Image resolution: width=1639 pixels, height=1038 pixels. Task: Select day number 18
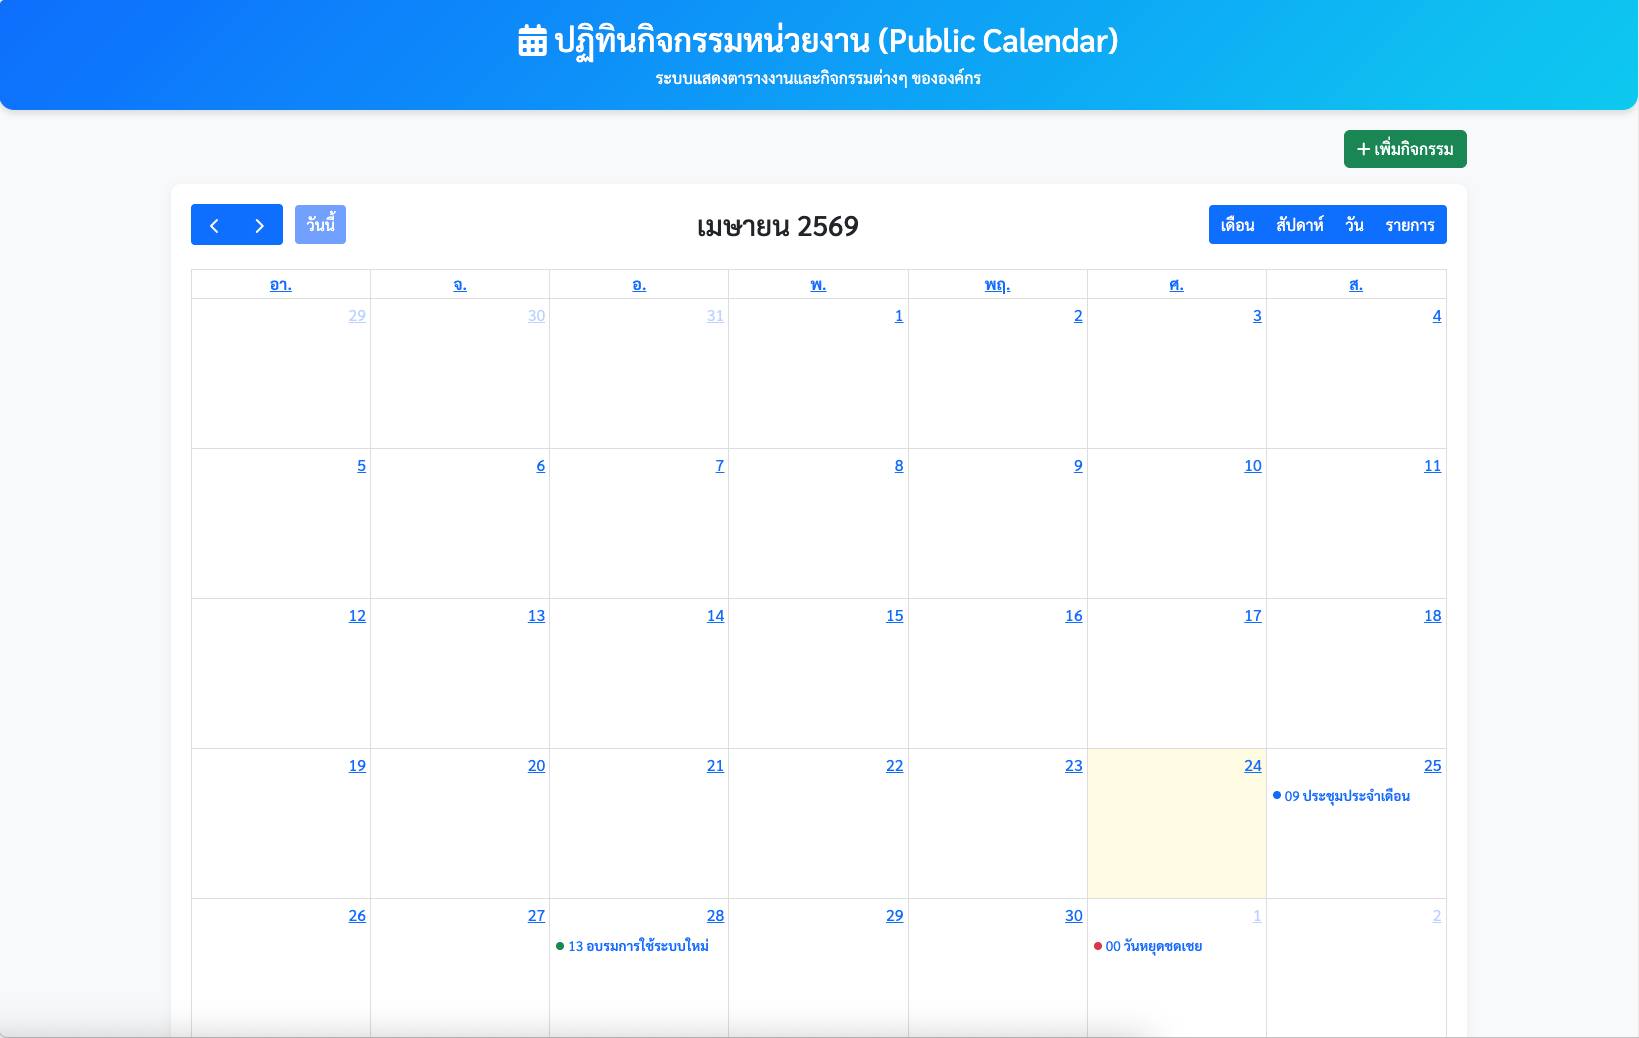pos(1433,616)
